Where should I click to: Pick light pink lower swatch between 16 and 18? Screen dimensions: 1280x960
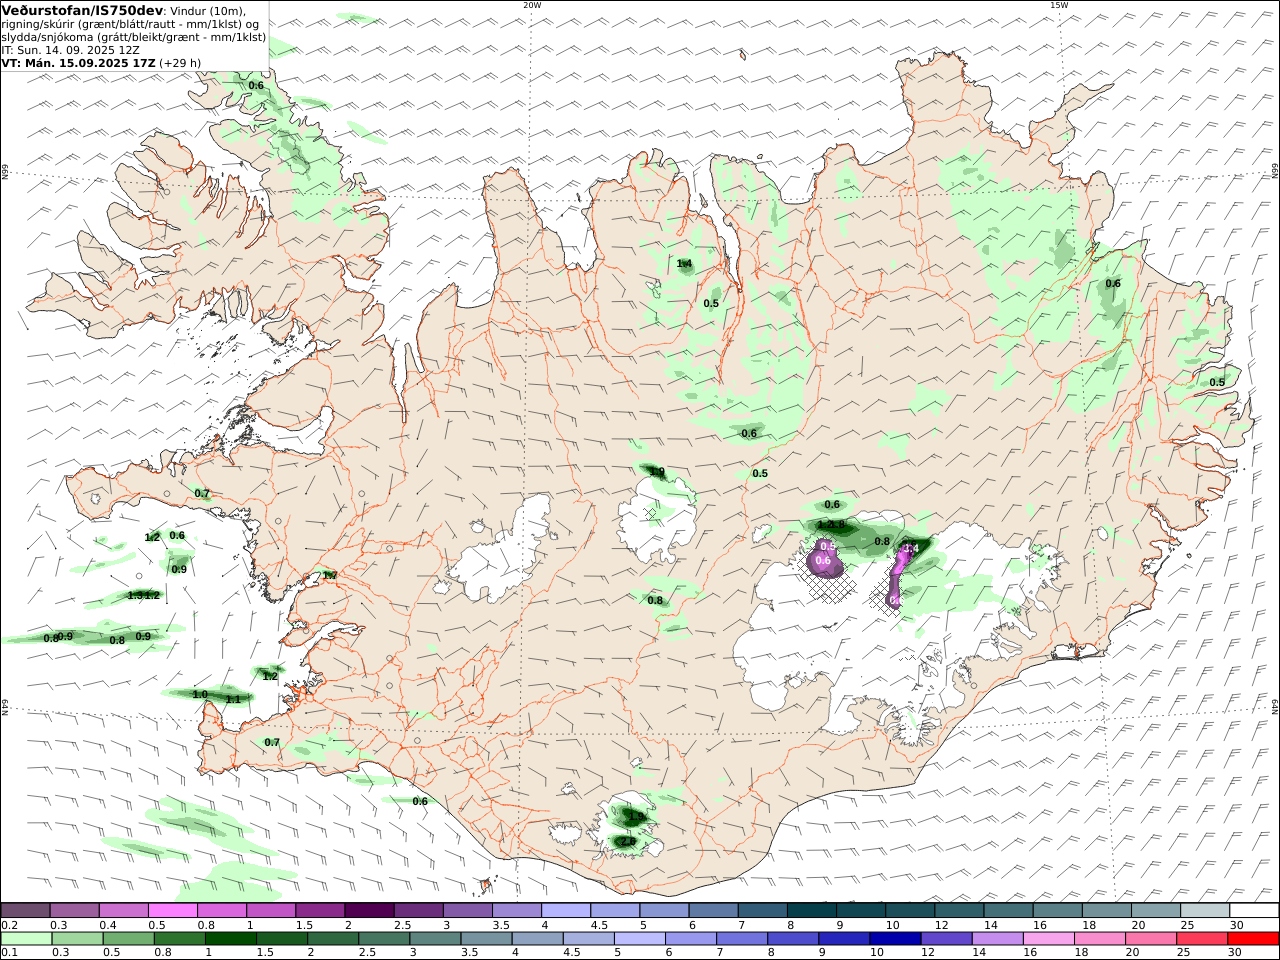point(1049,938)
